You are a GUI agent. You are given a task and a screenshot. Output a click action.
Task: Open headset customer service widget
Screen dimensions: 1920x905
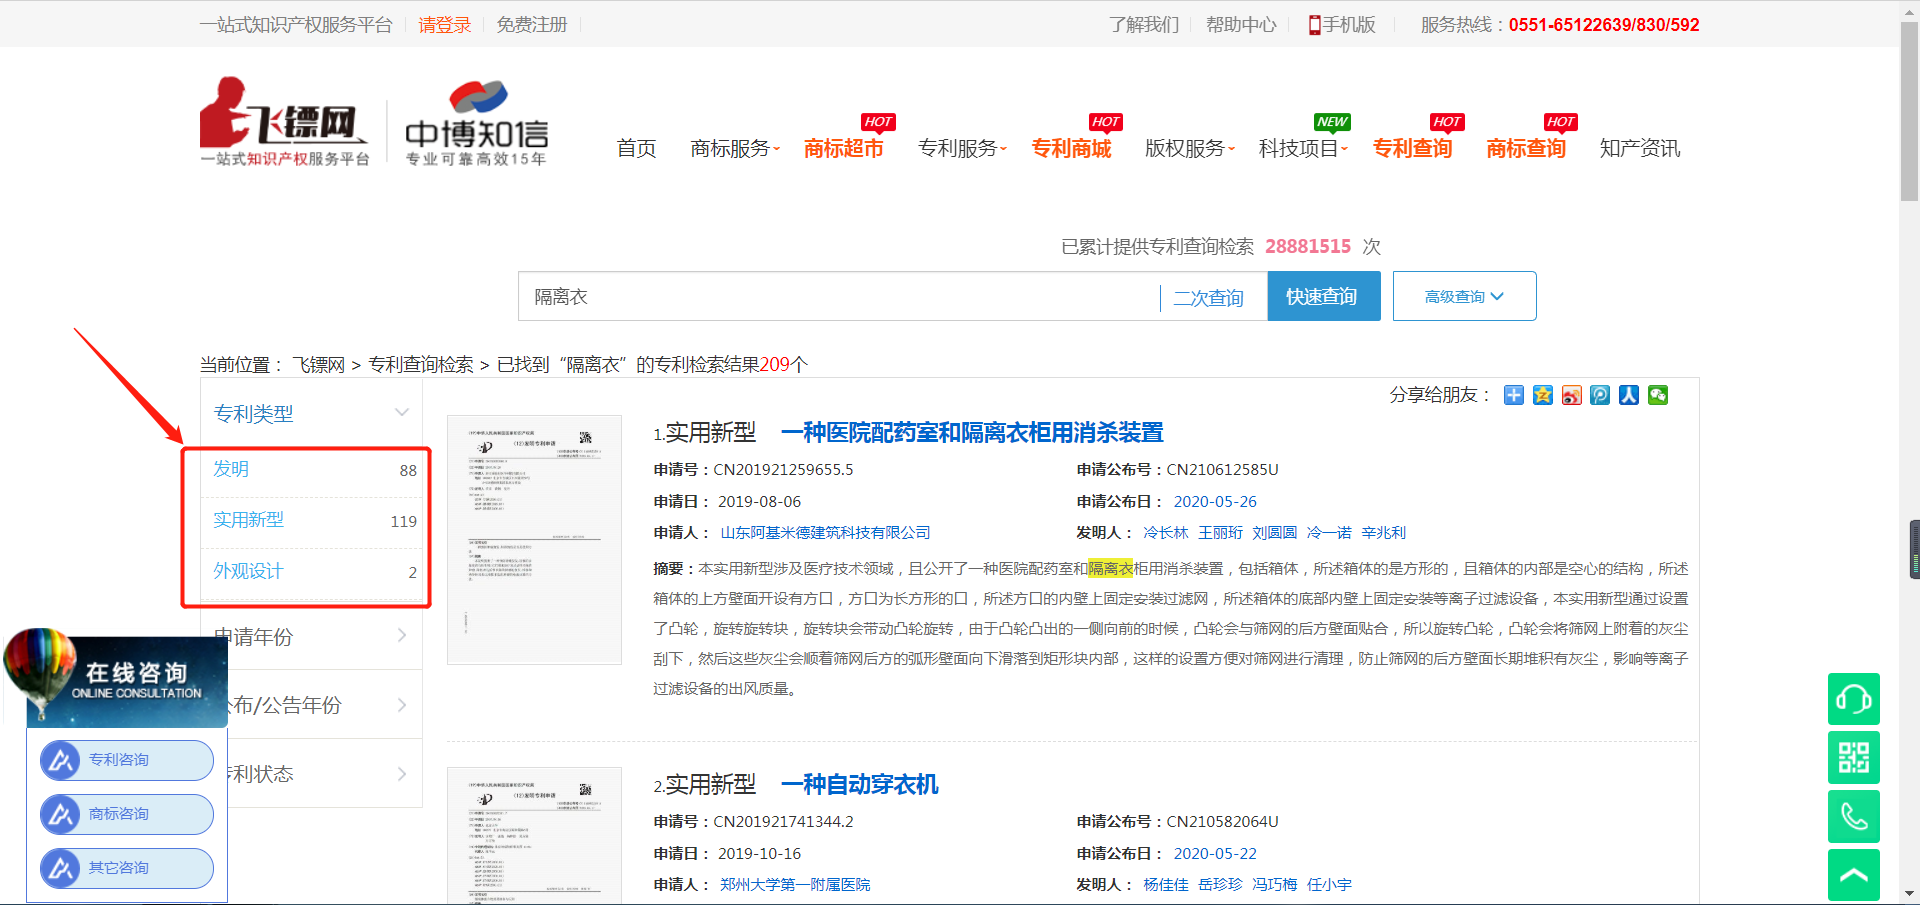click(1854, 699)
